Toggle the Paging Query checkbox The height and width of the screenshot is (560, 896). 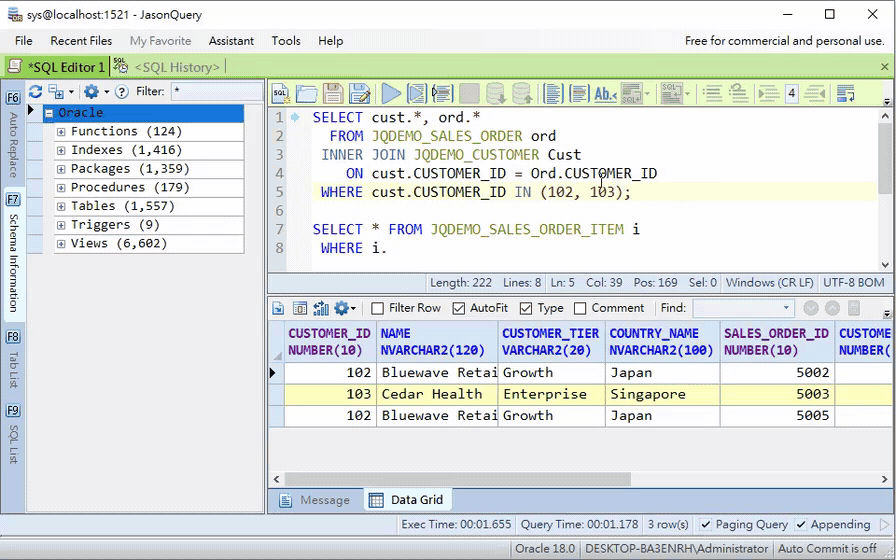pos(706,525)
